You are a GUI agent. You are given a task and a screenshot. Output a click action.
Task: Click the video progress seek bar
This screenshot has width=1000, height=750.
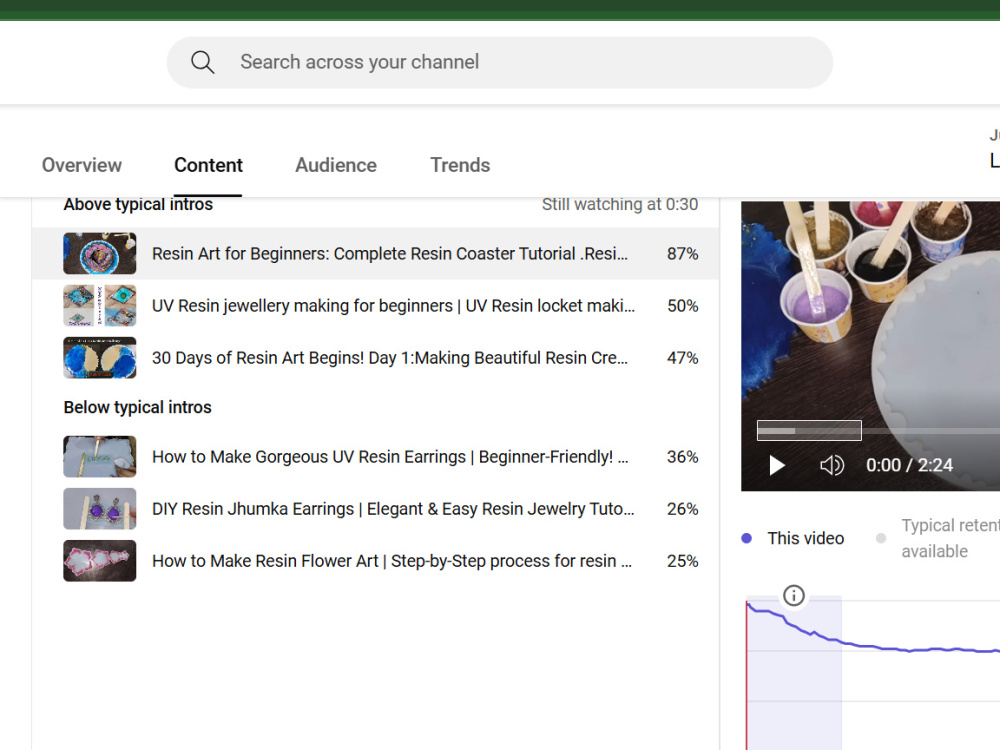pyautogui.click(x=878, y=431)
